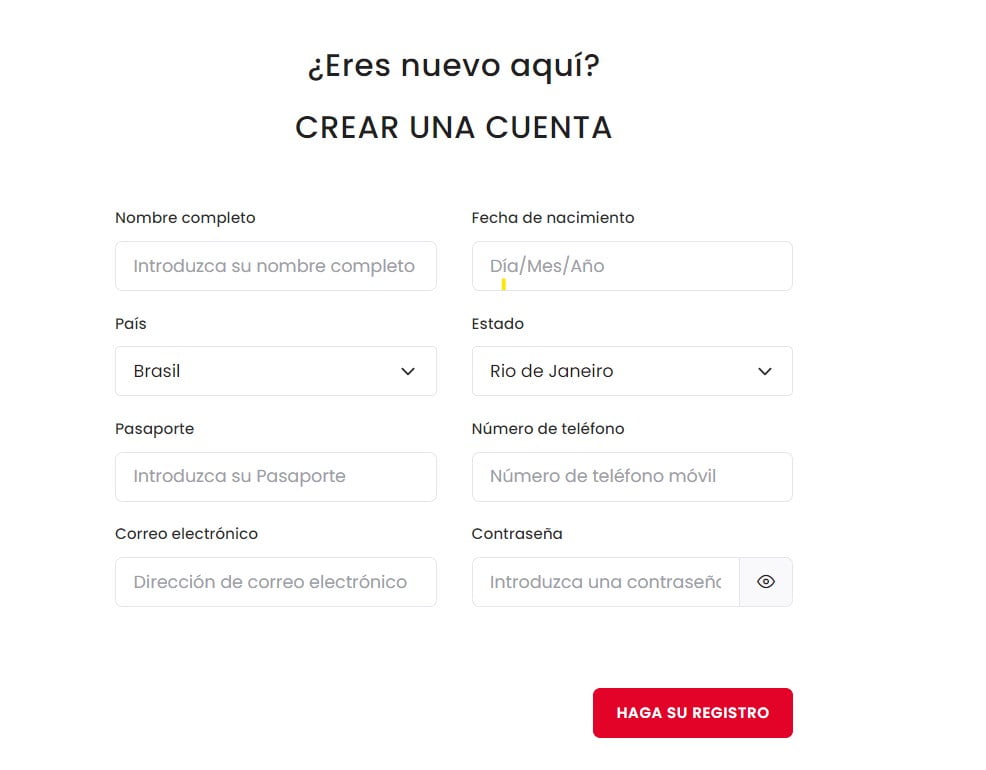Image resolution: width=986 pixels, height=770 pixels.
Task: Expand the Estado dropdown showing Rio de Janeiro
Action: tap(632, 371)
